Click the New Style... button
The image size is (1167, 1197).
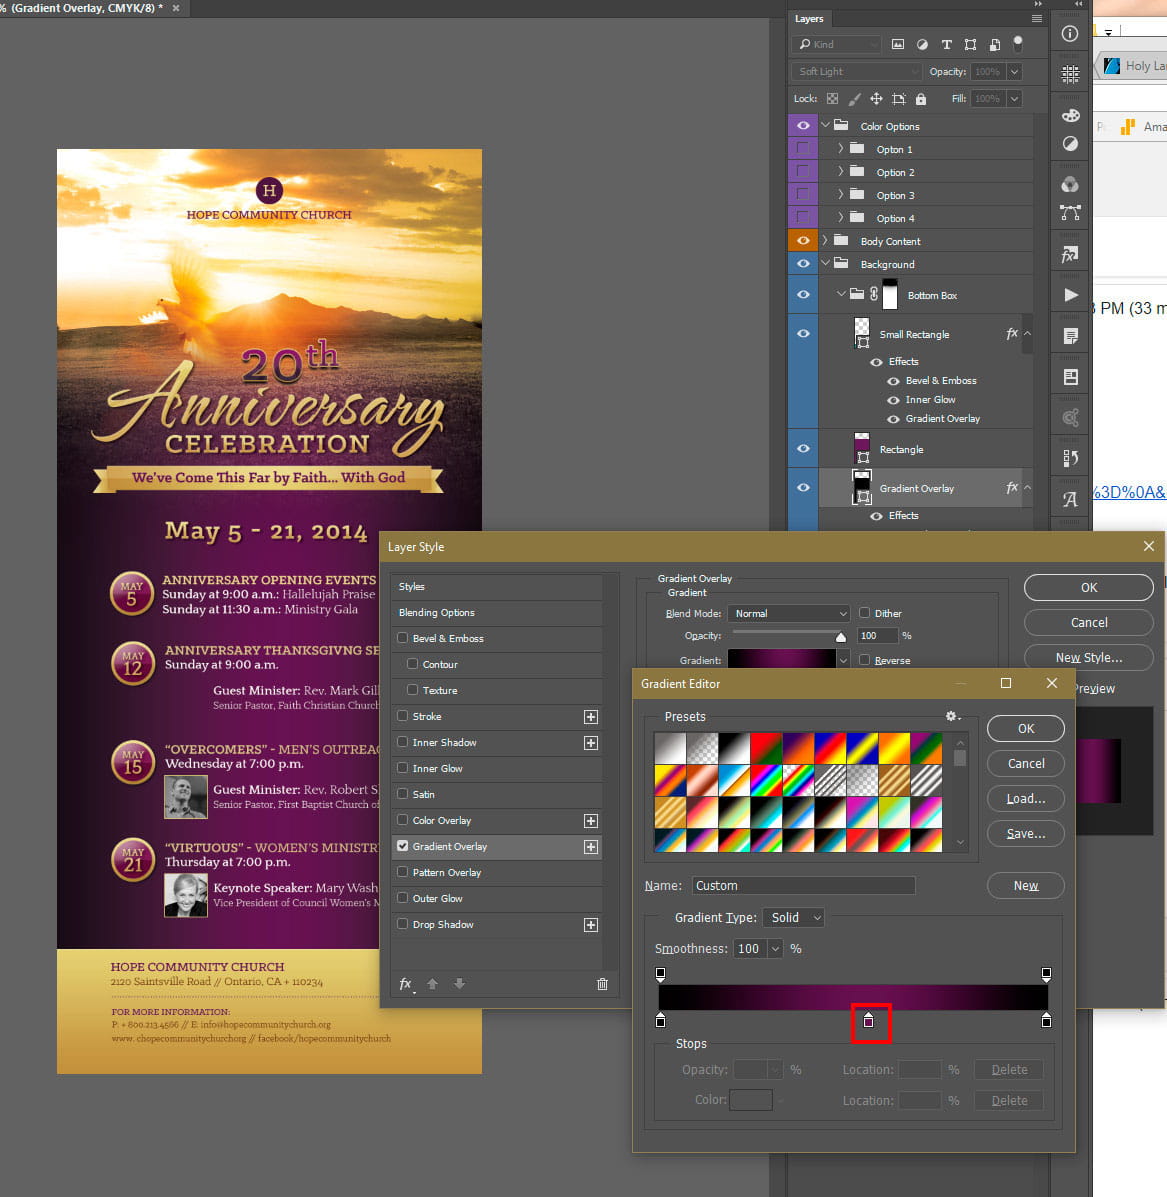[x=1088, y=657]
